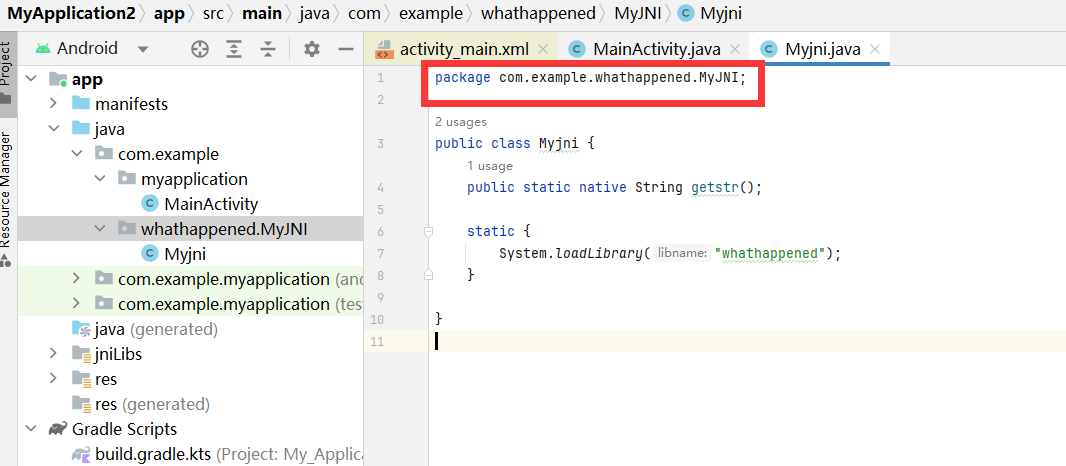
Task: Fold the static block using gutter marker
Action: pyautogui.click(x=428, y=232)
